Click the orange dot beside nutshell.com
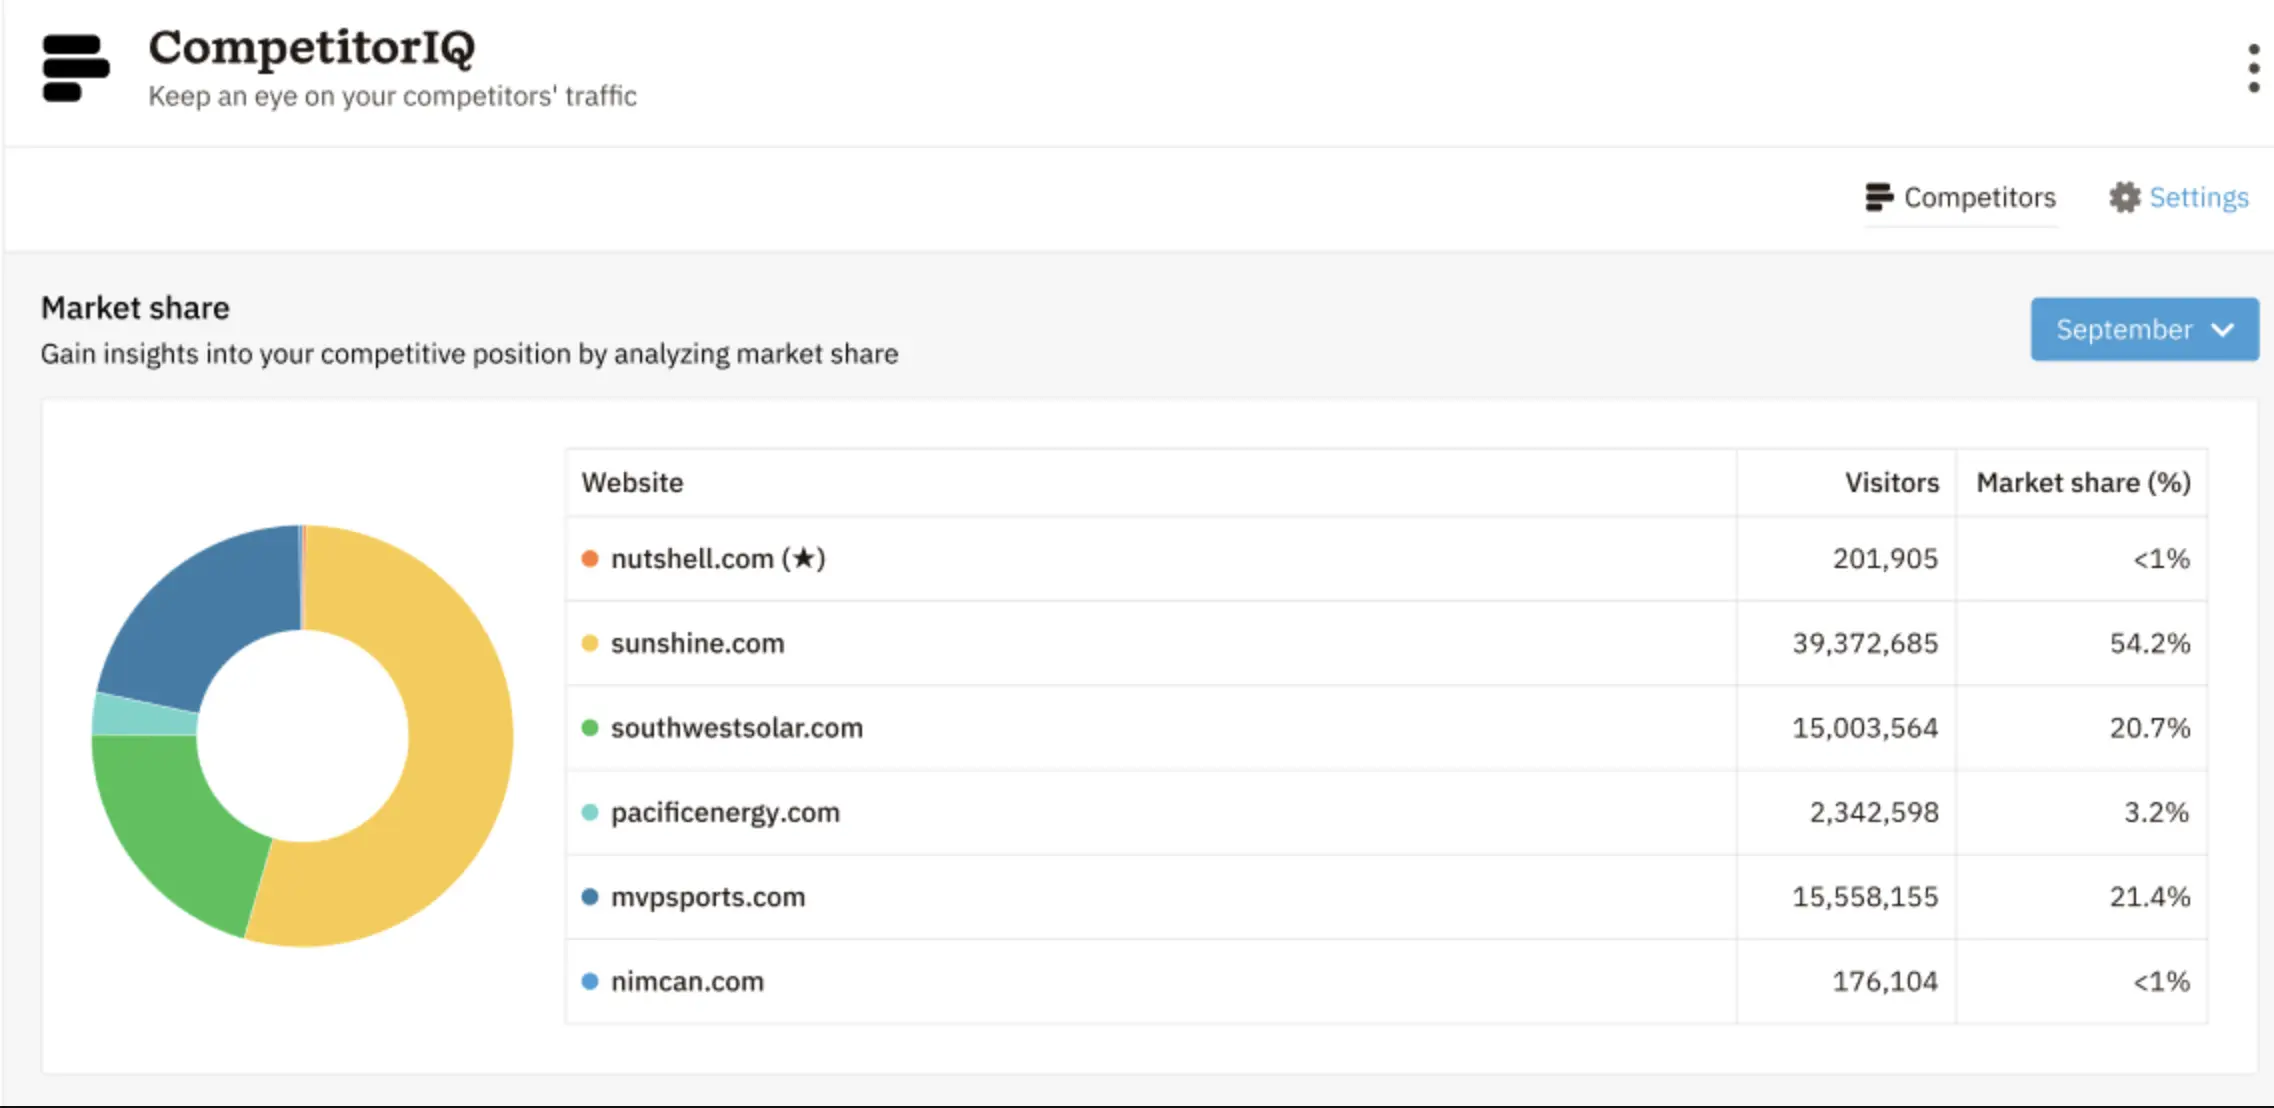 click(590, 558)
